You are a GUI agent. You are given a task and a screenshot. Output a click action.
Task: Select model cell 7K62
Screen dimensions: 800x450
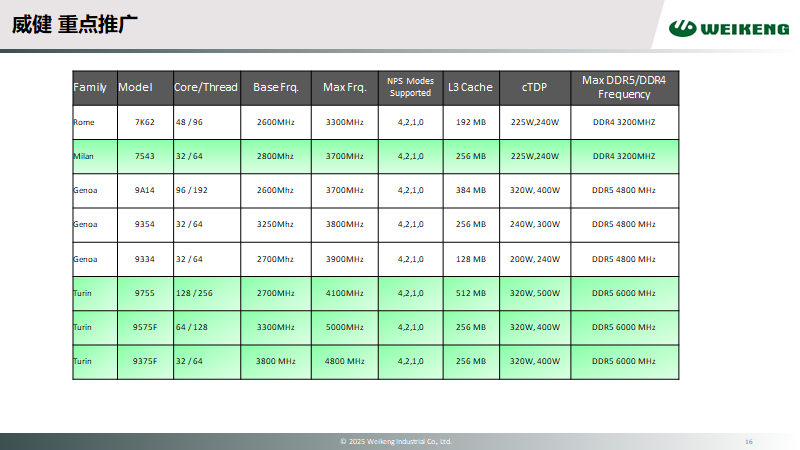coord(145,122)
